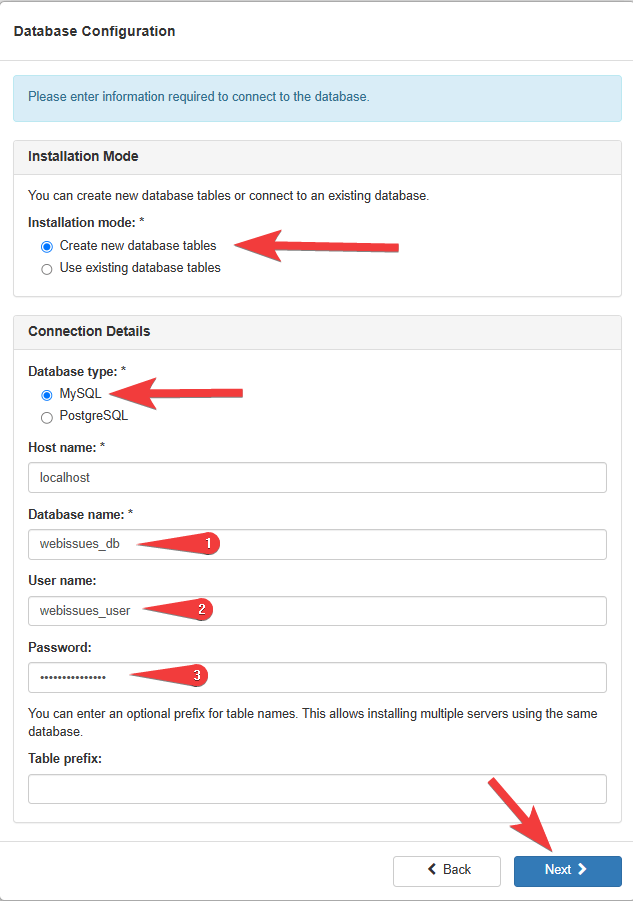Click the Database name input field
This screenshot has width=633, height=901.
pos(317,544)
